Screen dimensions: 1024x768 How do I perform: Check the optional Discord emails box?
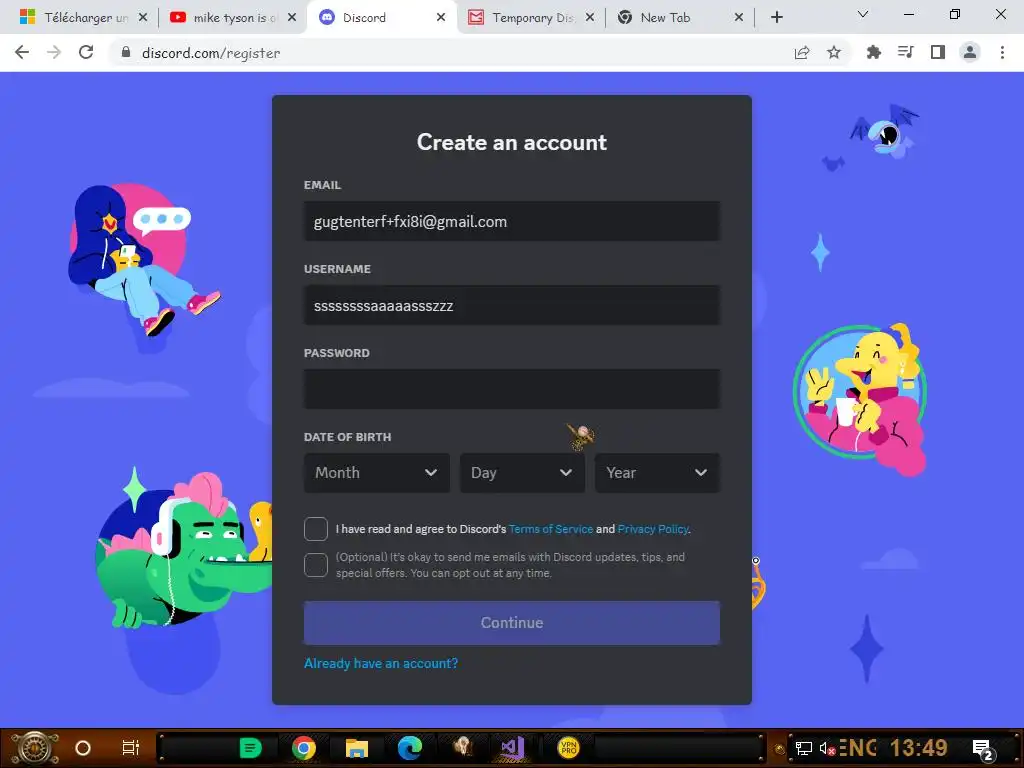(316, 565)
